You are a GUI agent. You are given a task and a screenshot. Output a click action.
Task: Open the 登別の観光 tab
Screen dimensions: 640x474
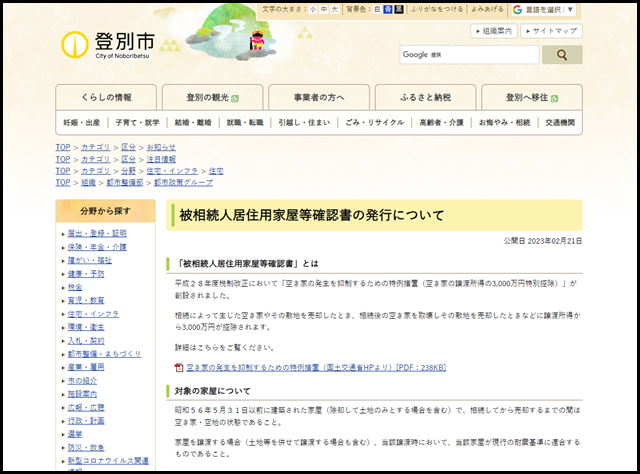(x=213, y=97)
